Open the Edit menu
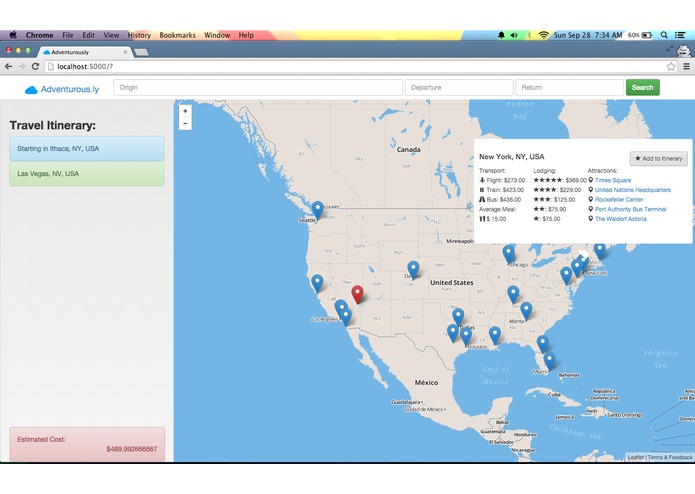The width and height of the screenshot is (695, 494). pos(88,35)
